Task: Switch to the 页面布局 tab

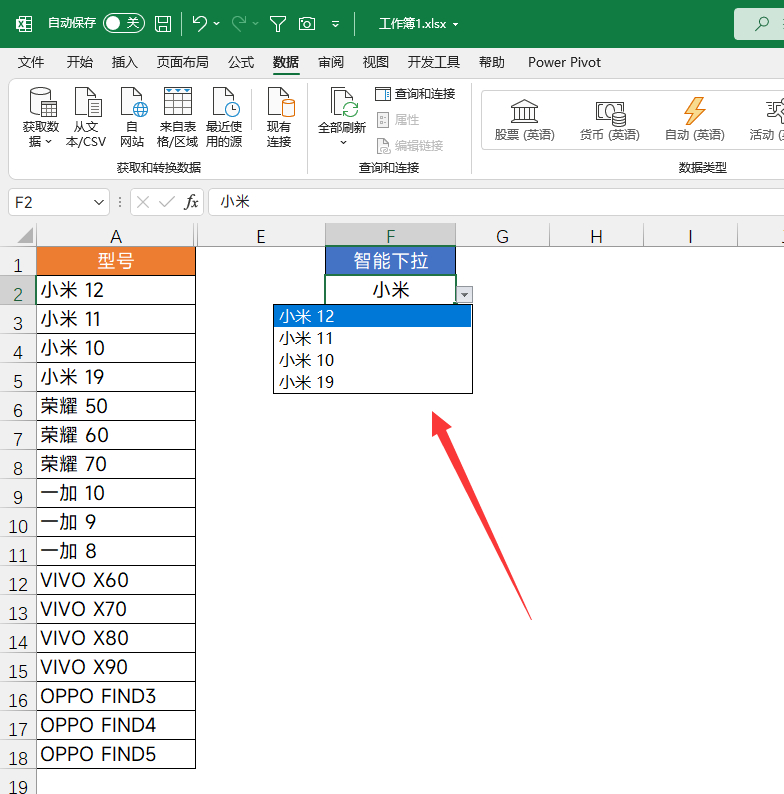Action: point(182,62)
